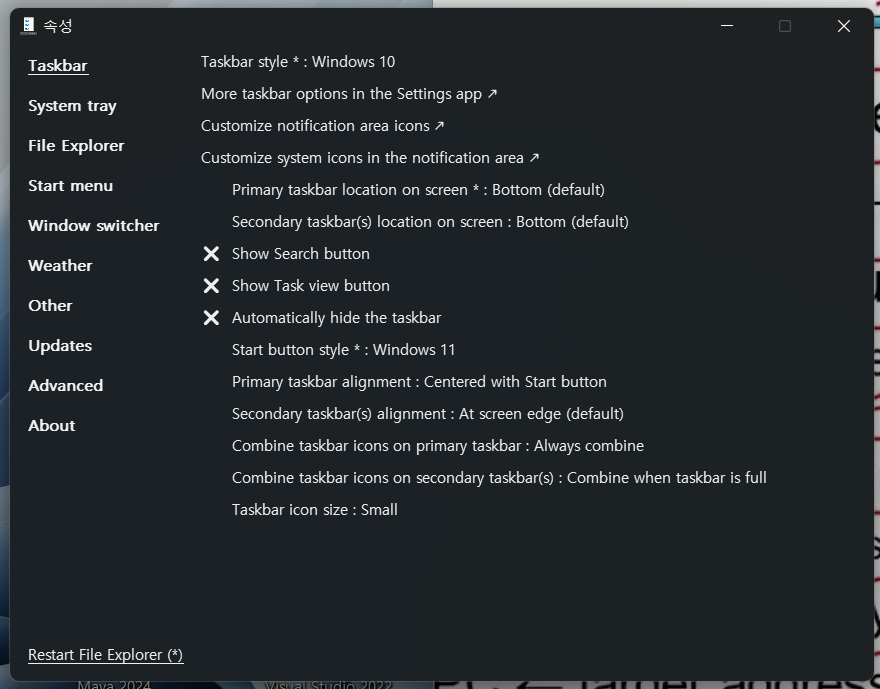Toggle the Show Search button X mark
The height and width of the screenshot is (689, 880).
[211, 254]
